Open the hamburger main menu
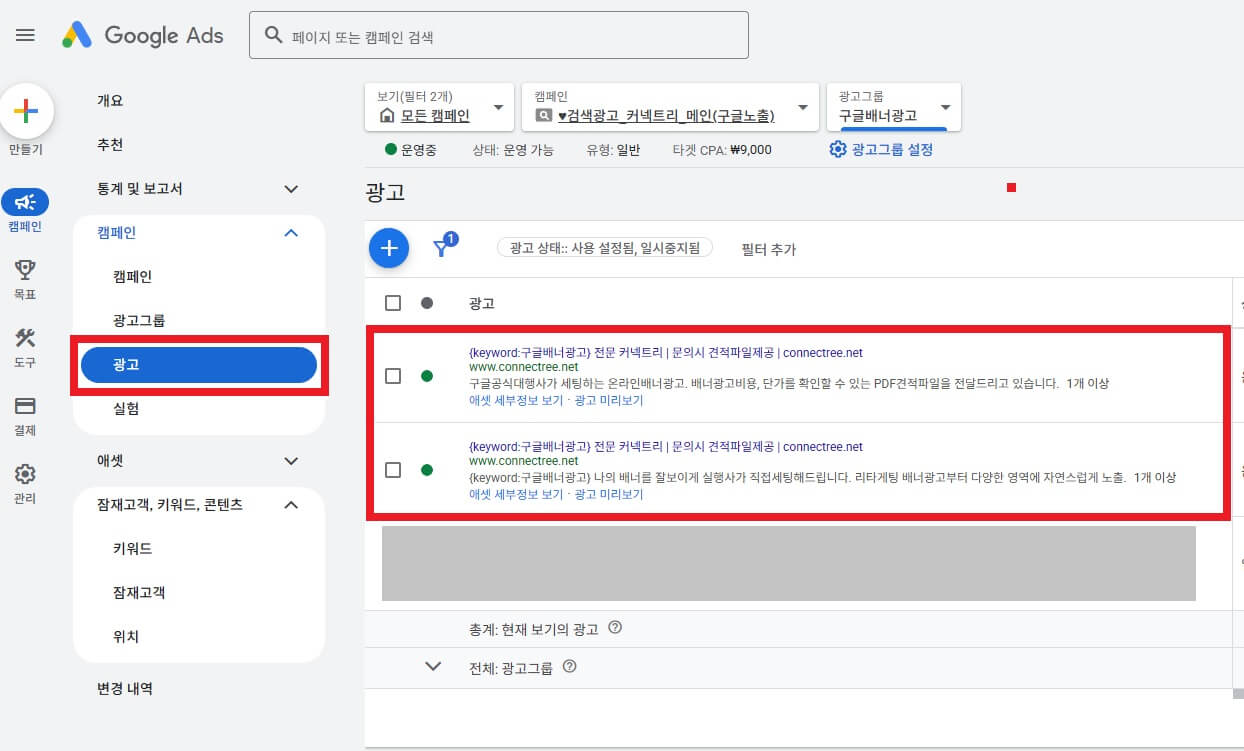This screenshot has width=1244, height=751. 26,35
